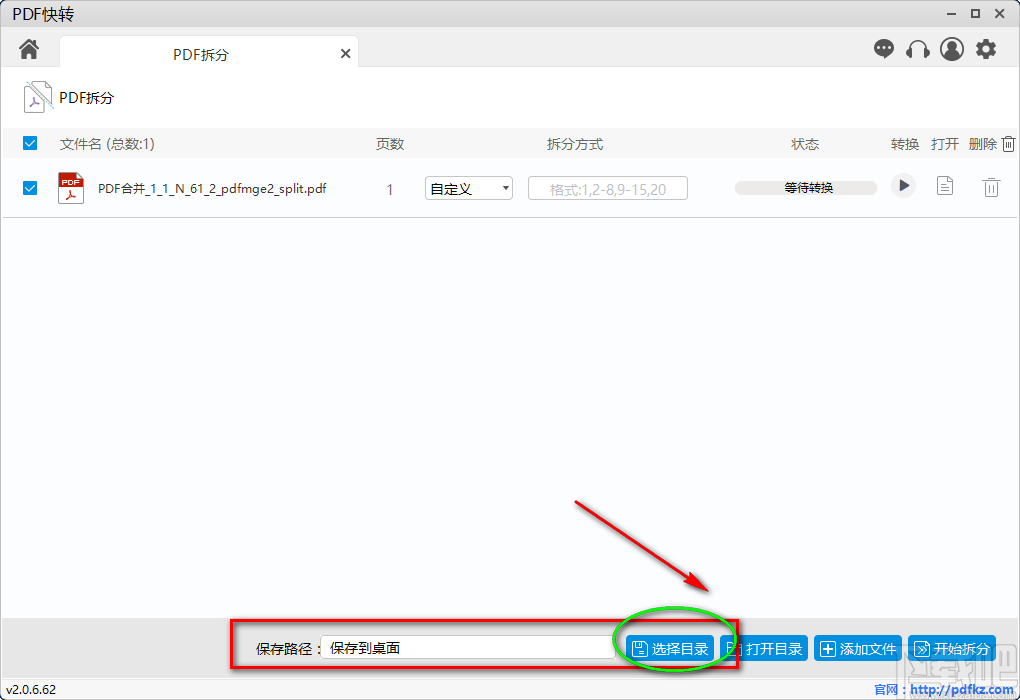Open the settings gear icon
This screenshot has width=1020, height=700.
pos(986,48)
